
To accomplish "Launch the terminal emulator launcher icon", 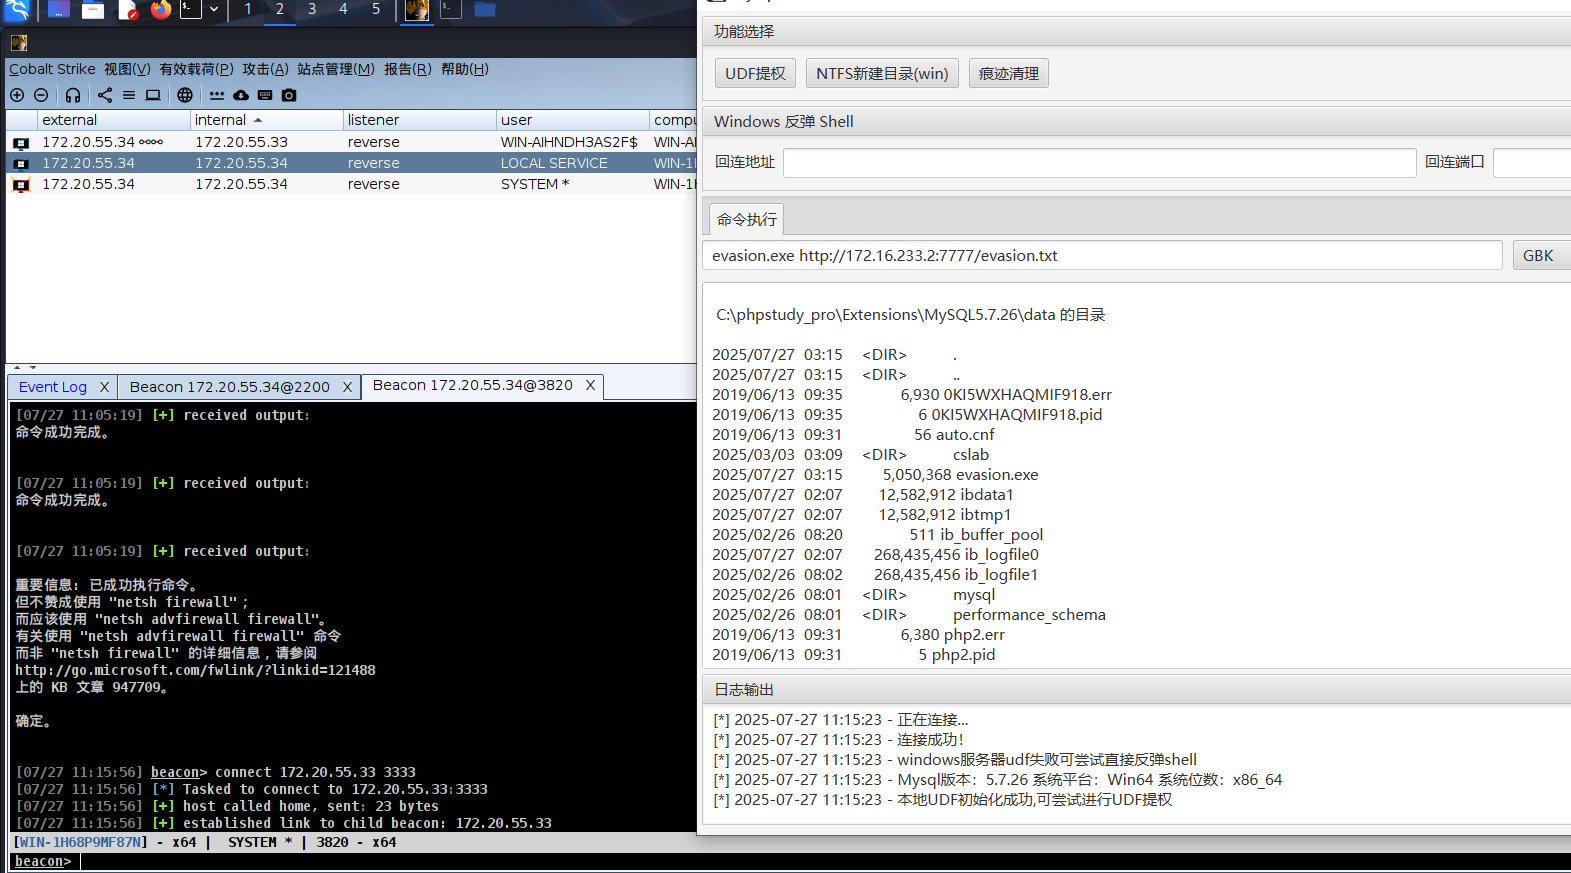I will pyautogui.click(x=191, y=9).
